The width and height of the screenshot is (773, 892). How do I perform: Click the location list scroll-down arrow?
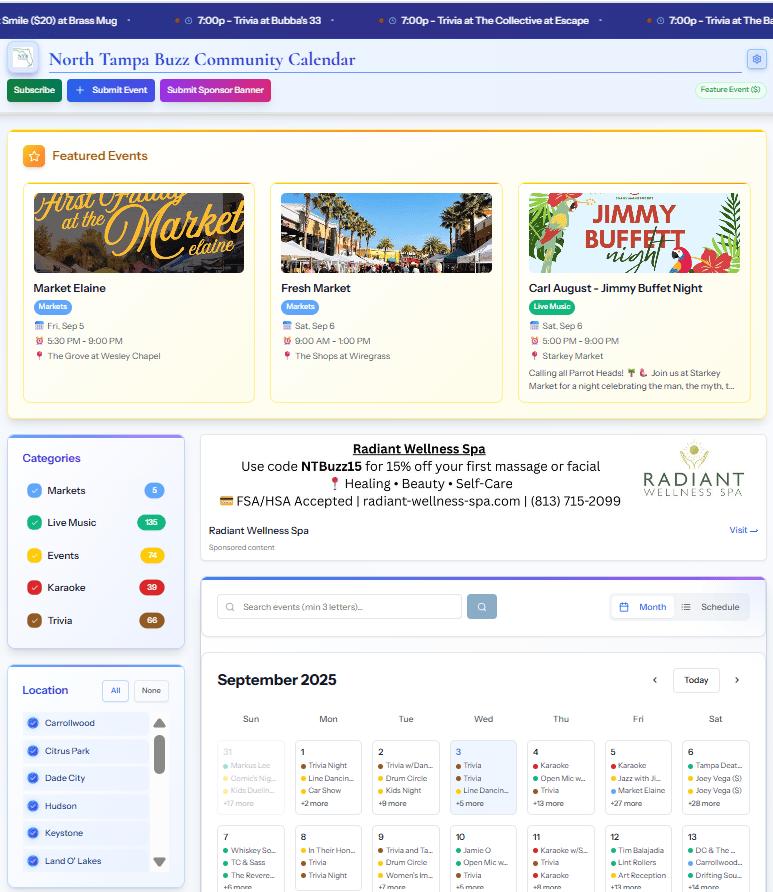click(x=159, y=862)
